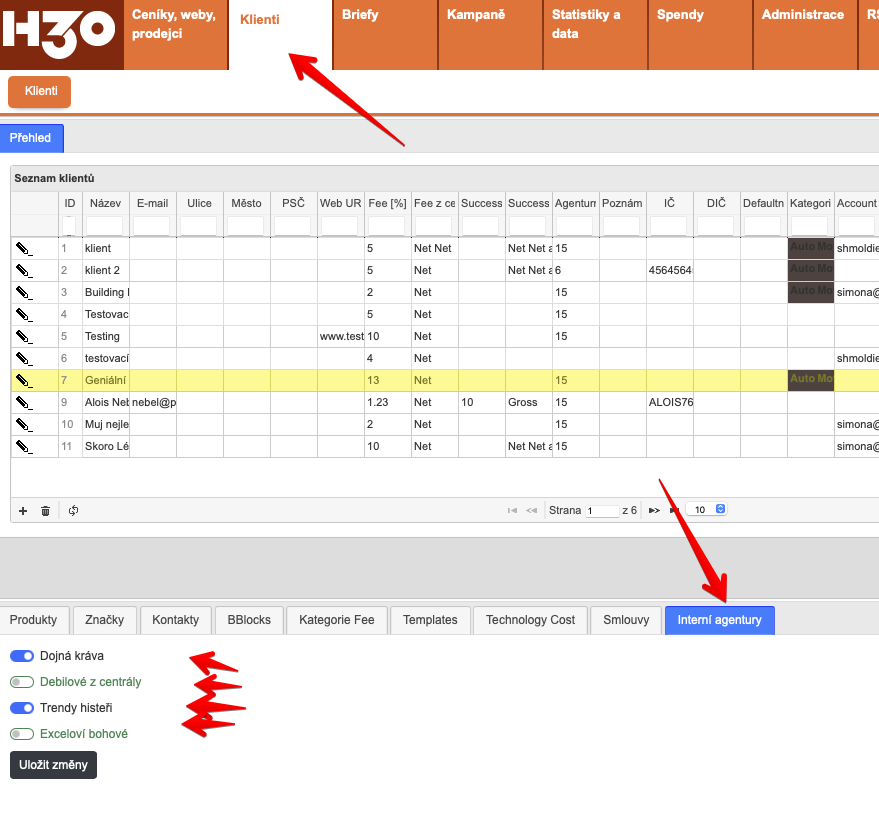Click the 'Uložit změny' button

pos(53,765)
